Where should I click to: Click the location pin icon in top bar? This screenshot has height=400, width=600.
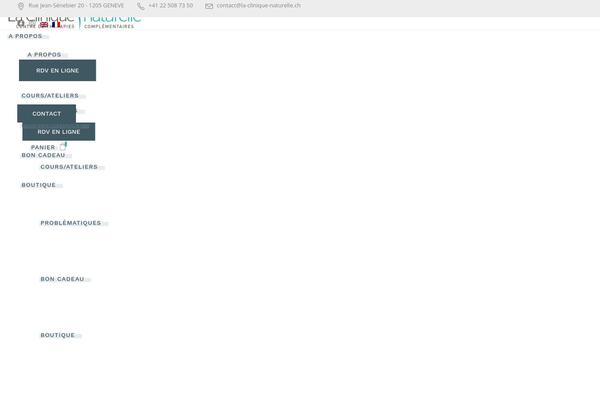coord(21,6)
